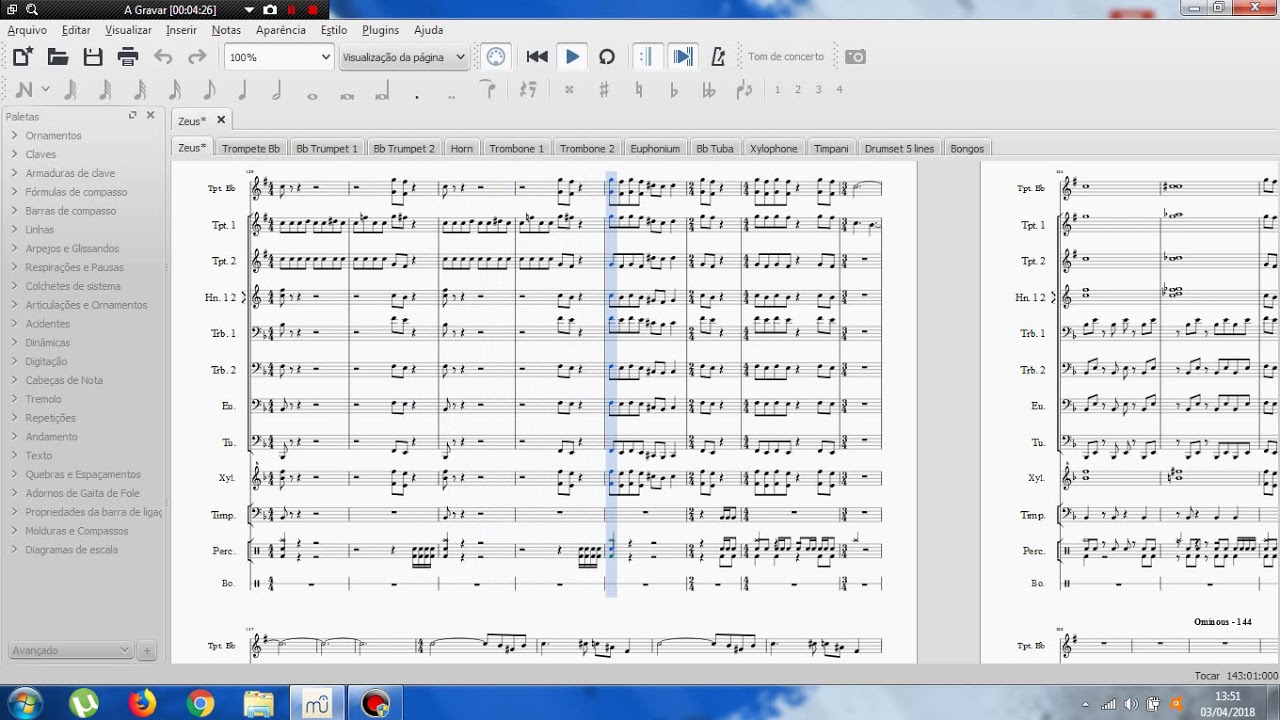1280x720 pixels.
Task: Apply a flat accidental
Action: click(674, 90)
